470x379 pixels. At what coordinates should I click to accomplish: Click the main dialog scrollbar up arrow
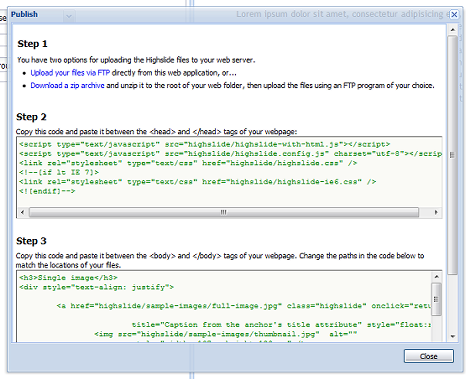pos(453,30)
